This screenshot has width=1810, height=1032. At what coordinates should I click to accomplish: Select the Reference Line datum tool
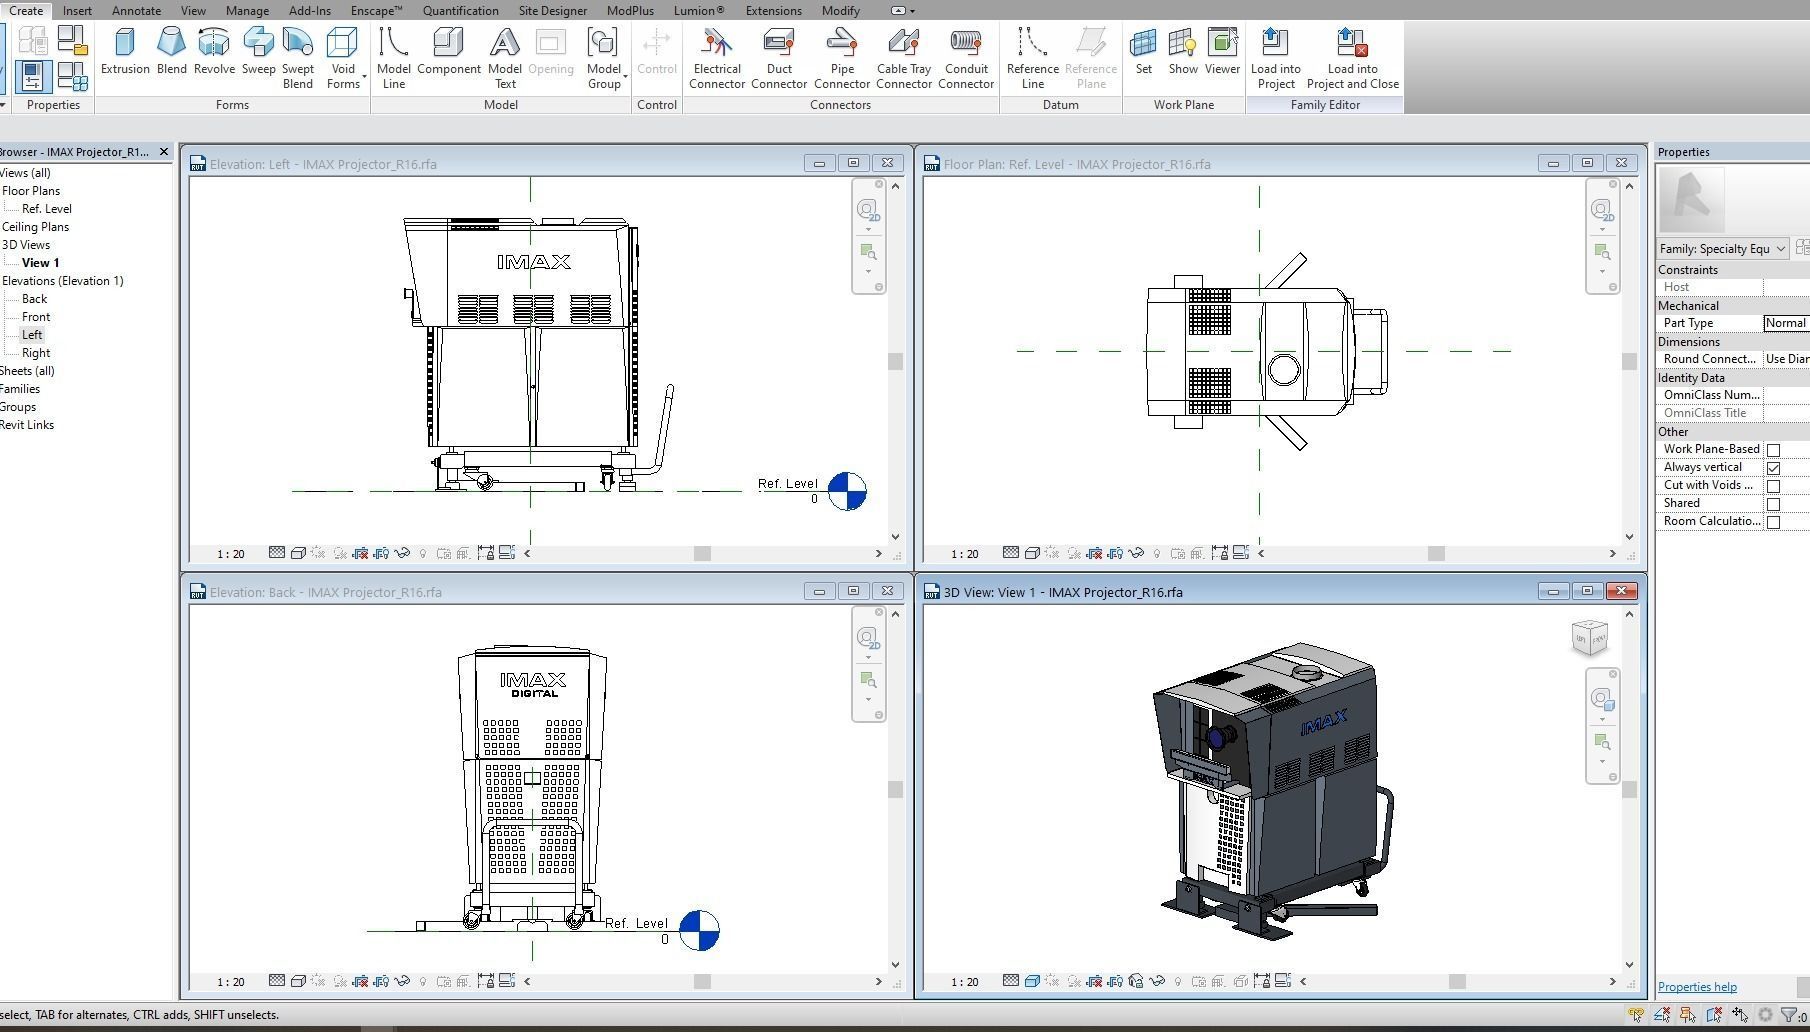pyautogui.click(x=1033, y=59)
